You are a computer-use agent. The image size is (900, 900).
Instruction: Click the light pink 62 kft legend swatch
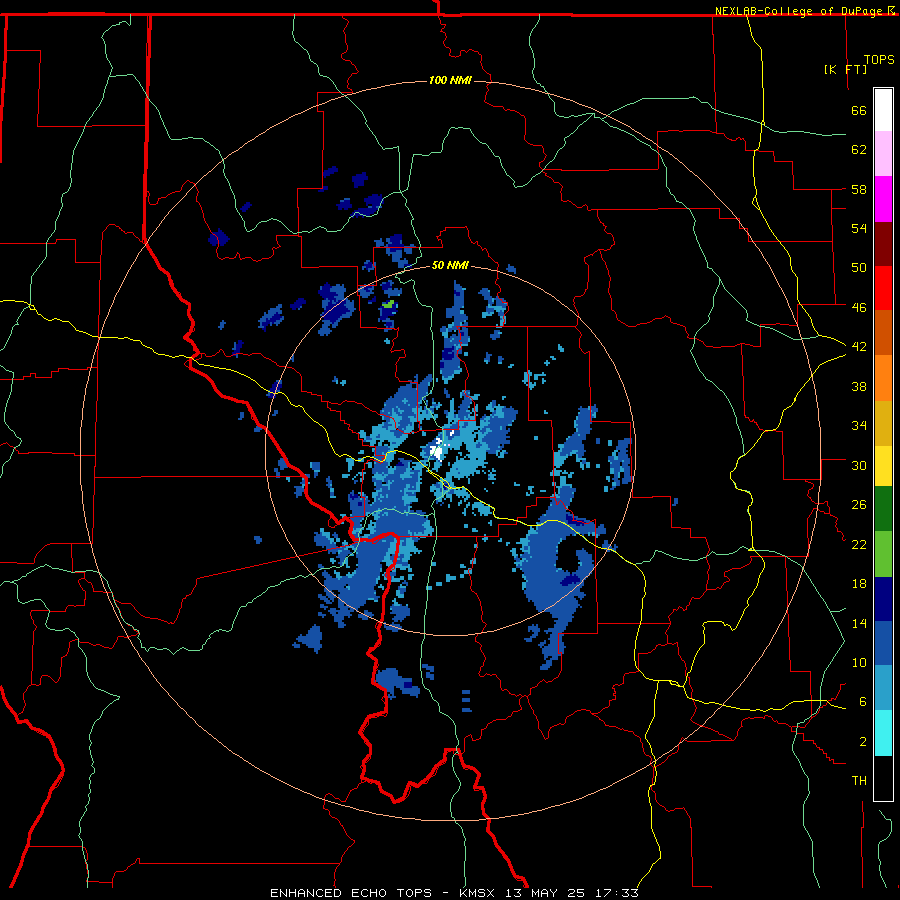click(883, 153)
